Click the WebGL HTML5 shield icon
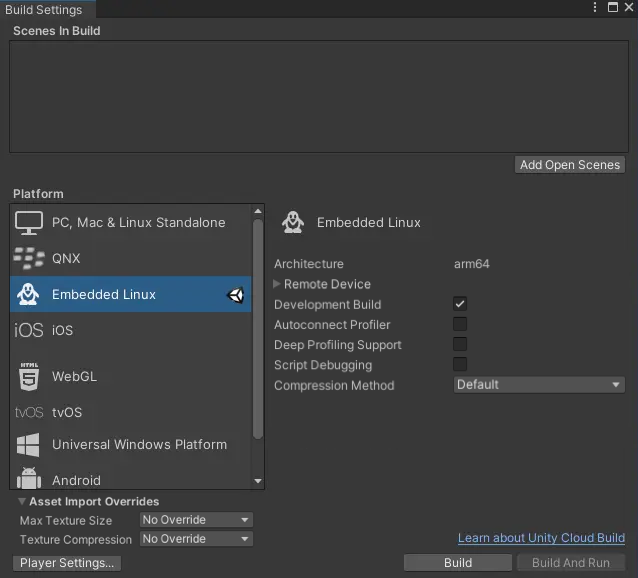Image resolution: width=638 pixels, height=578 pixels. pyautogui.click(x=29, y=376)
